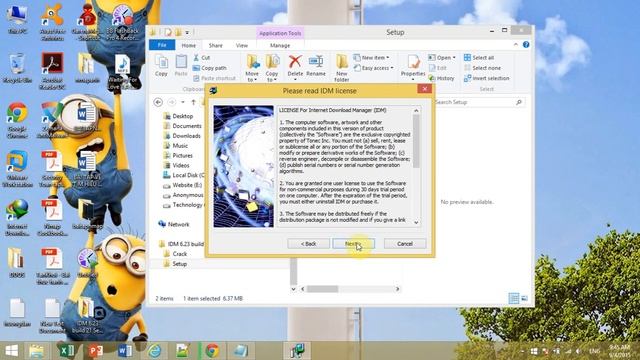Select the Internet Download Manager desktop shortcut
Image resolution: width=640 pixels, height=360 pixels.
point(17,218)
